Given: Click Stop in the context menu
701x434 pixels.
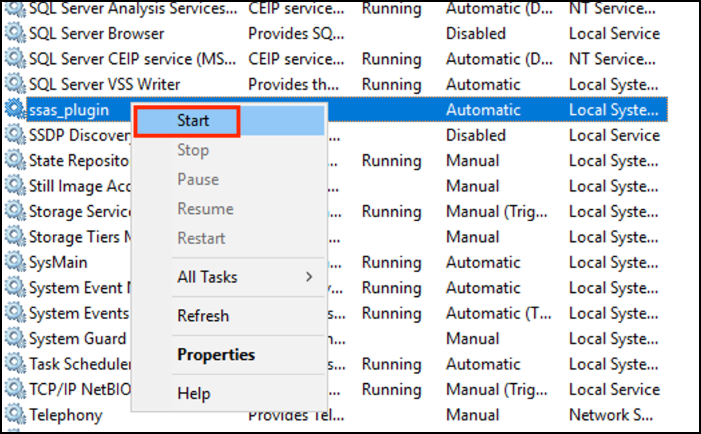Looking at the screenshot, I should pyautogui.click(x=193, y=150).
